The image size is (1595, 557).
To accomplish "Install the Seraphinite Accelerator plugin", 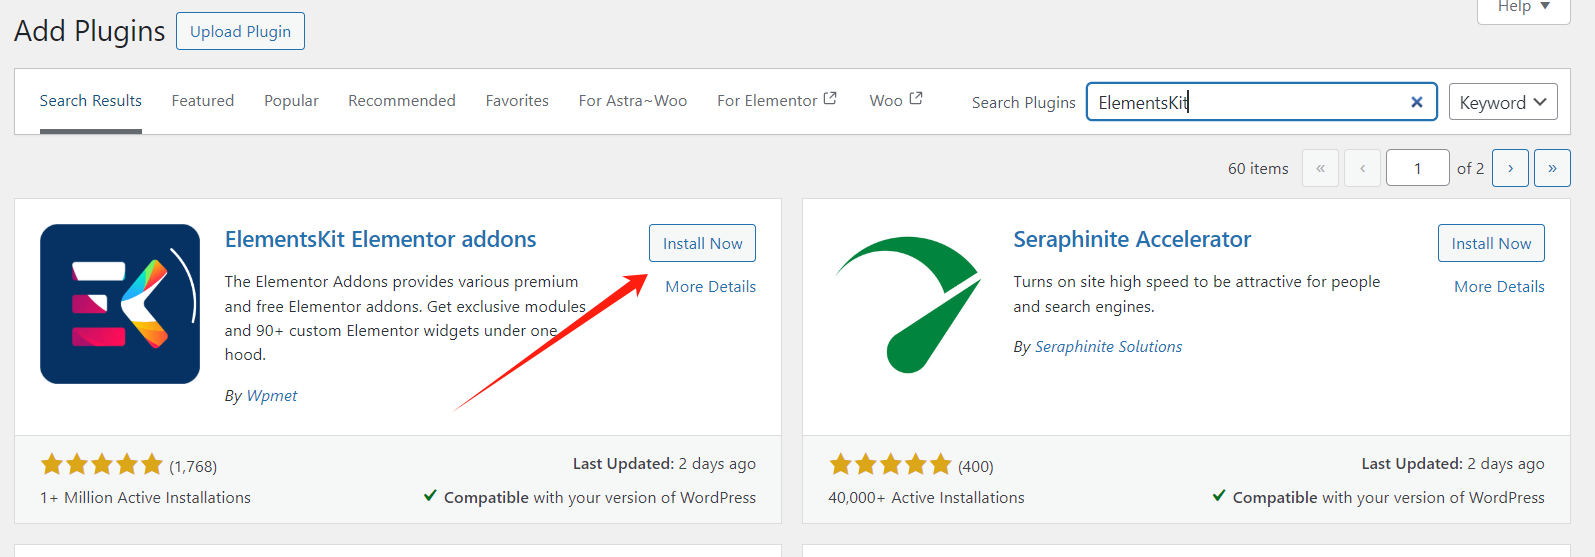I will 1490,243.
